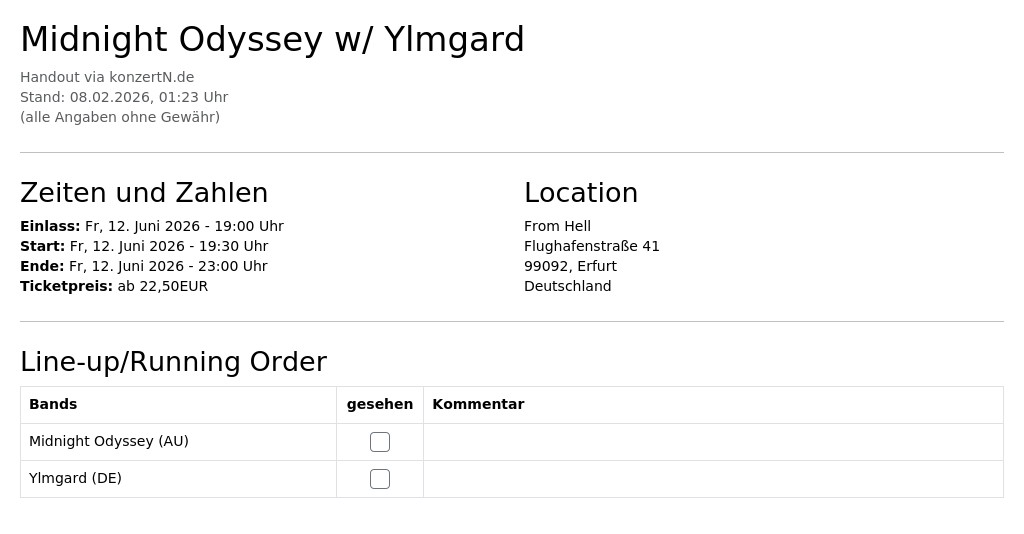Screen dimensions: 1024x534
Task: Select the Midnight Odyssey (AU) band entry
Action: (x=108, y=441)
